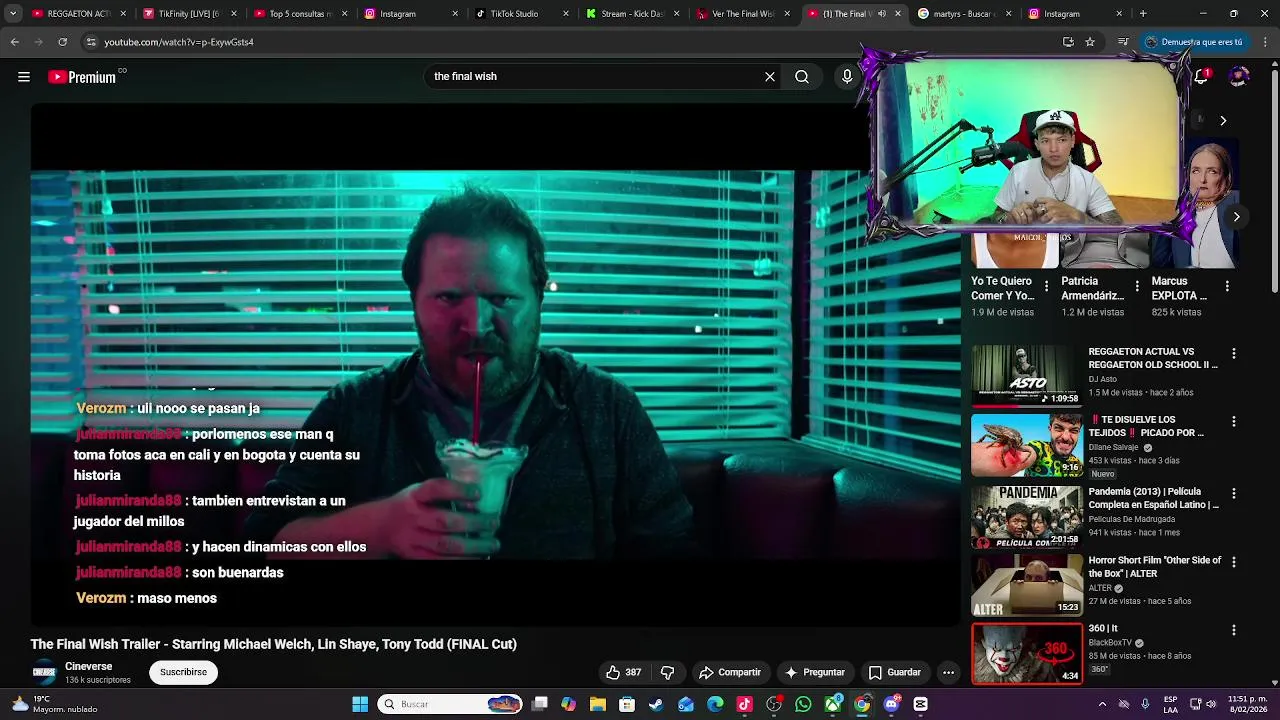Clear search text with the X icon
The image size is (1280, 720).
[x=770, y=77]
